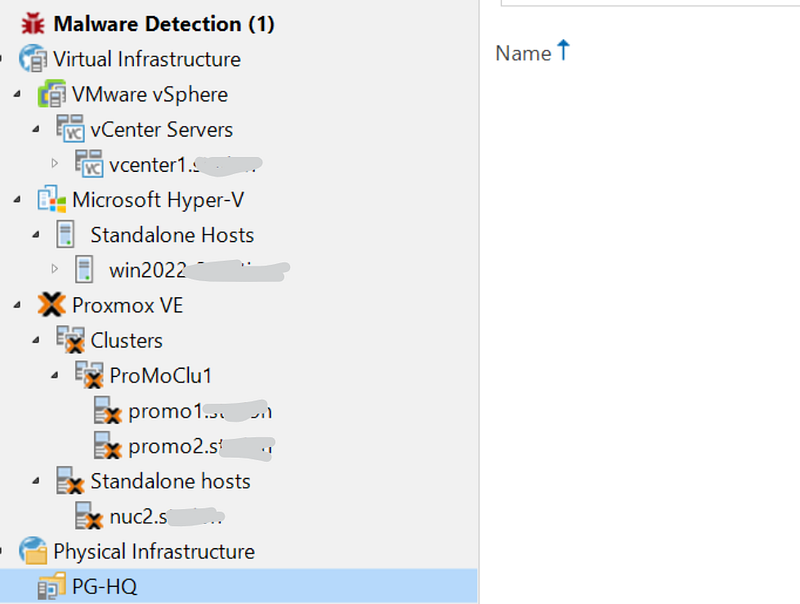Viewport: 800px width, 604px height.
Task: Click the Microsoft Hyper-V icon
Action: (51, 200)
